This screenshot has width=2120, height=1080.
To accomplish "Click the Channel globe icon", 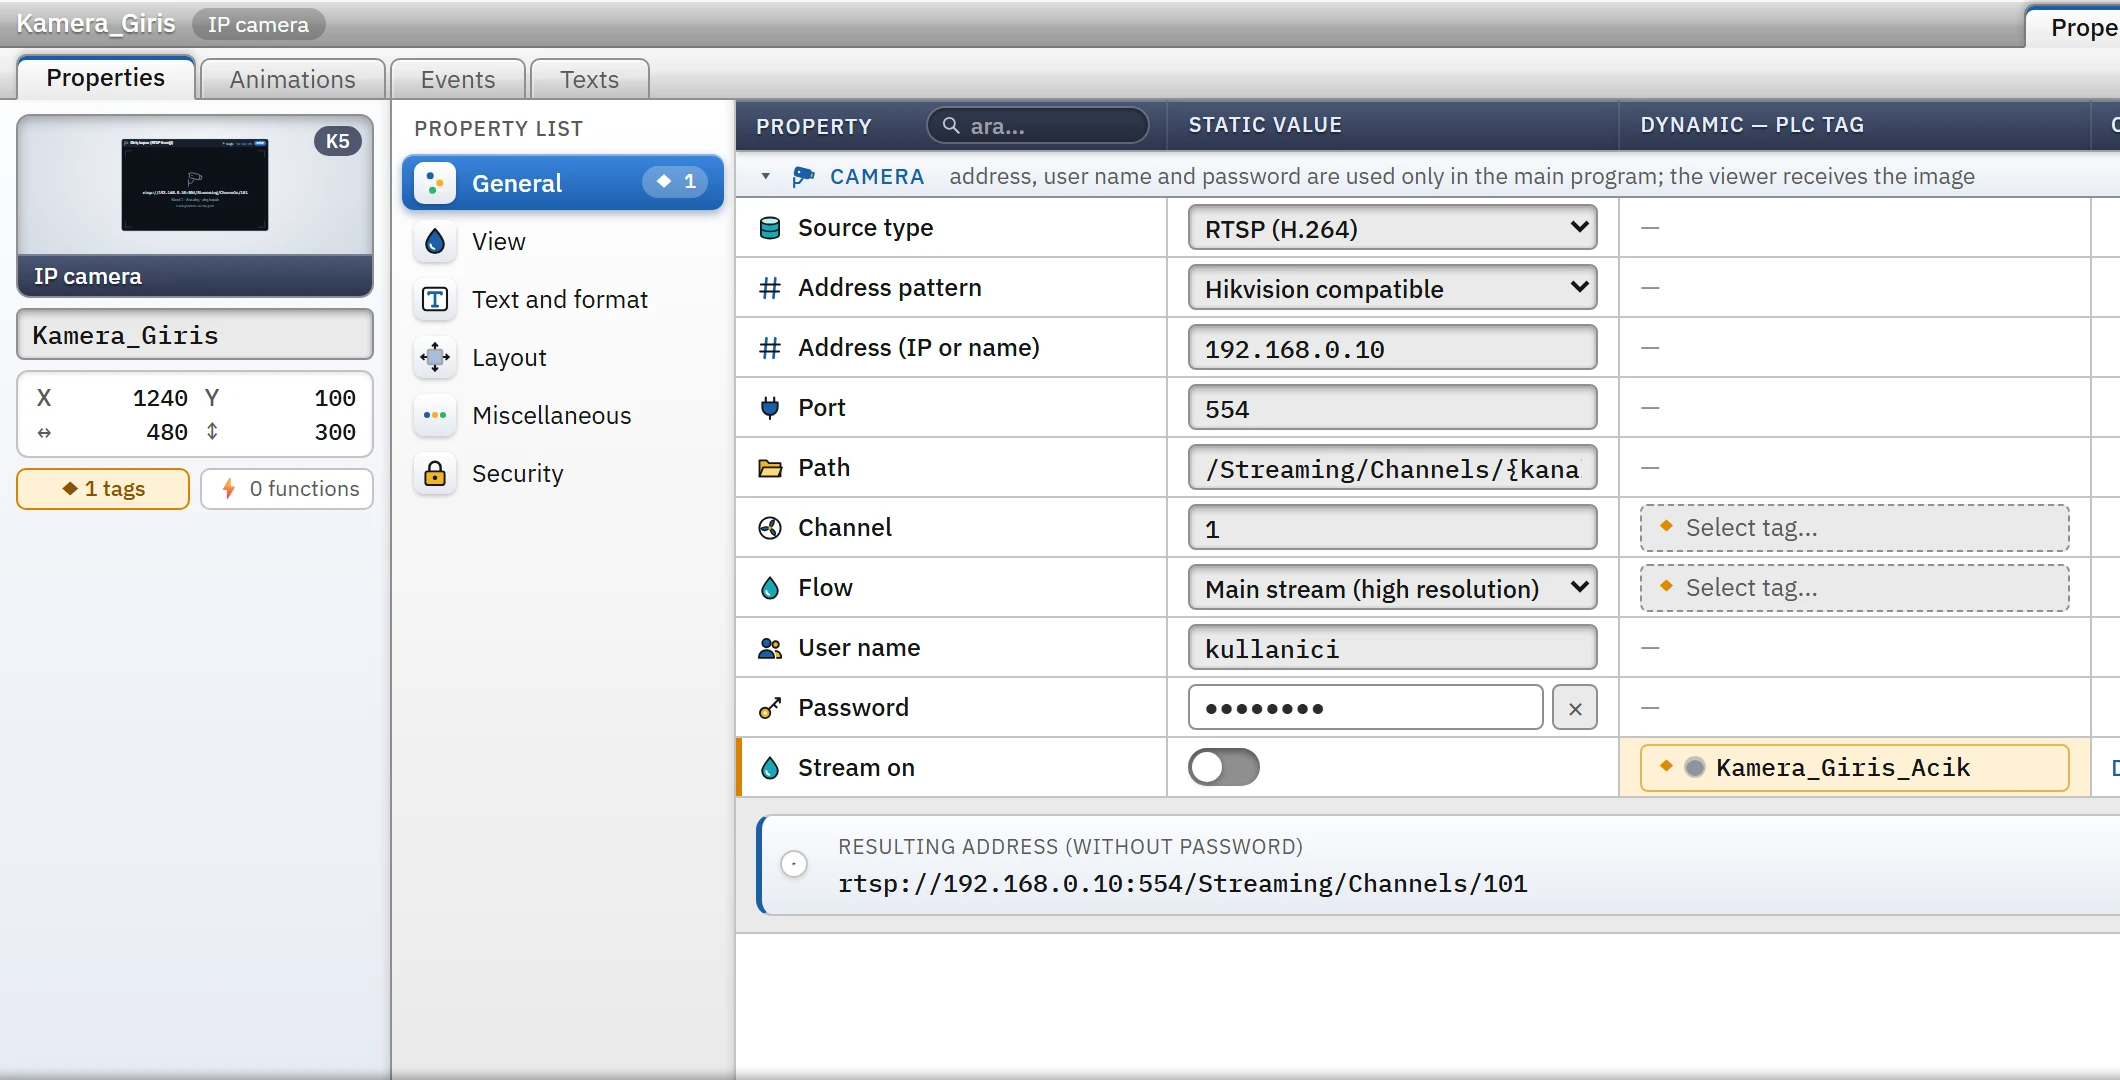I will tap(770, 528).
